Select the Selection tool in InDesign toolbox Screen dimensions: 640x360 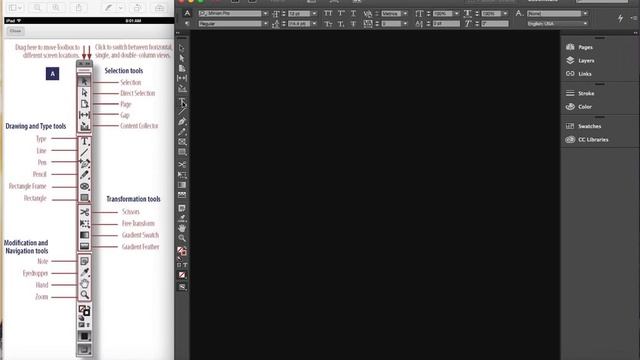[x=182, y=48]
